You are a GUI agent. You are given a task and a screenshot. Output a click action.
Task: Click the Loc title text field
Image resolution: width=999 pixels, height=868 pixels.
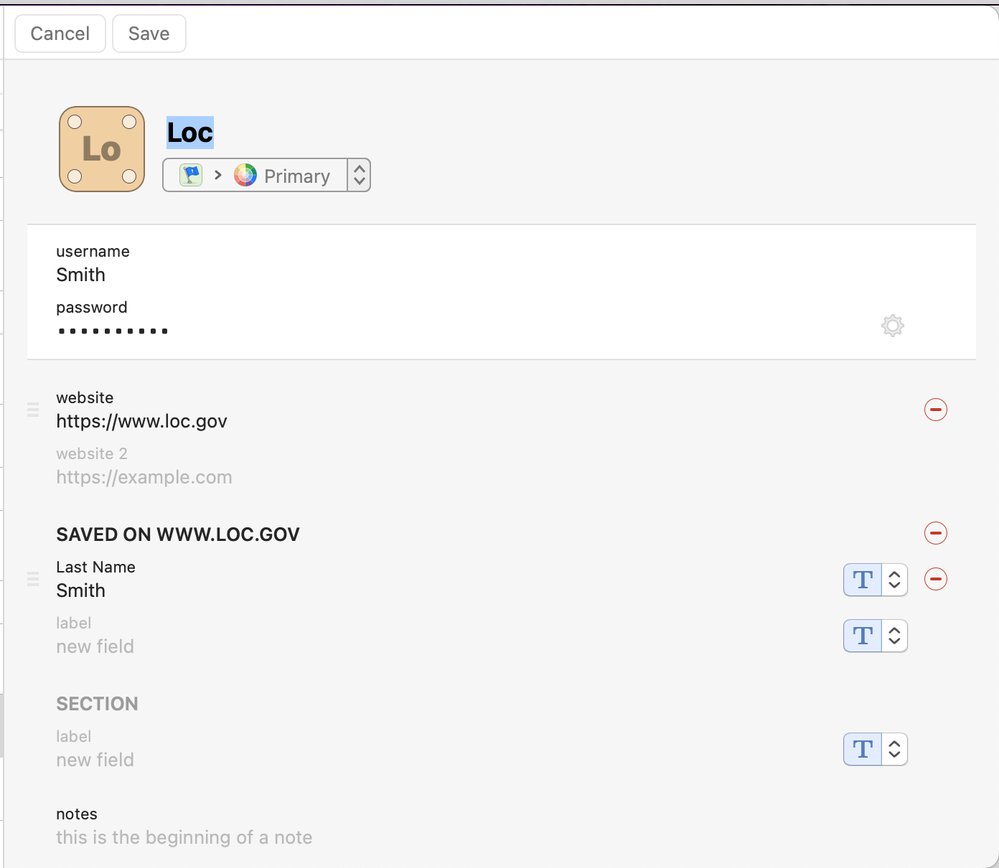190,132
